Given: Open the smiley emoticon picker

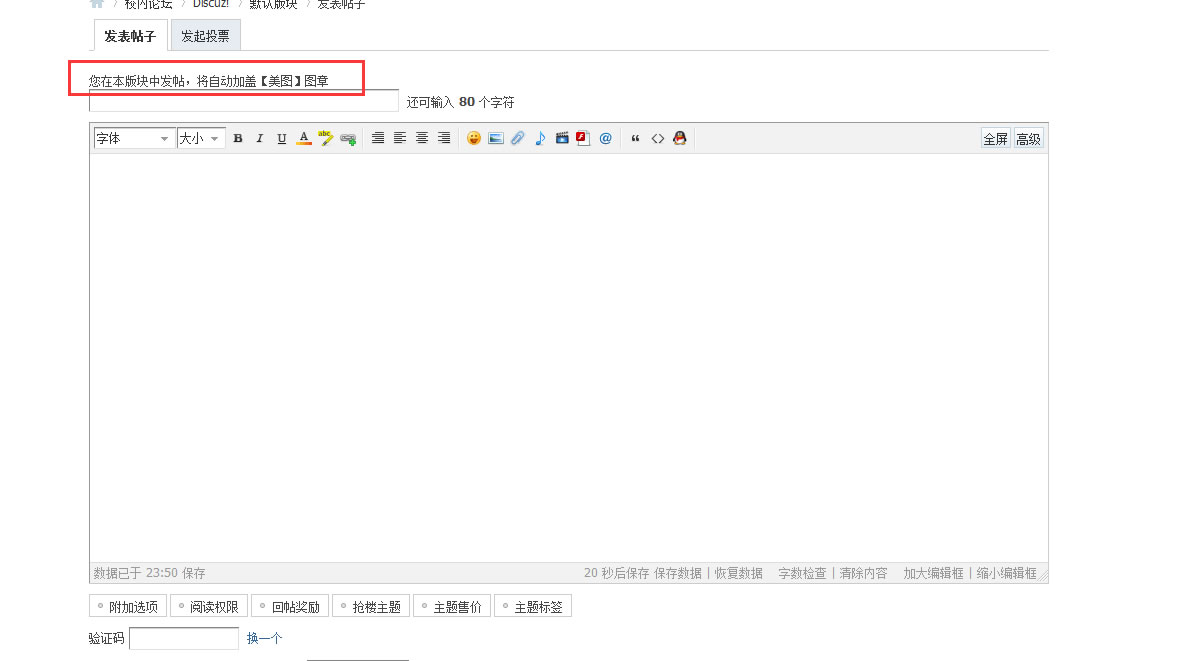Looking at the screenshot, I should click(x=474, y=139).
